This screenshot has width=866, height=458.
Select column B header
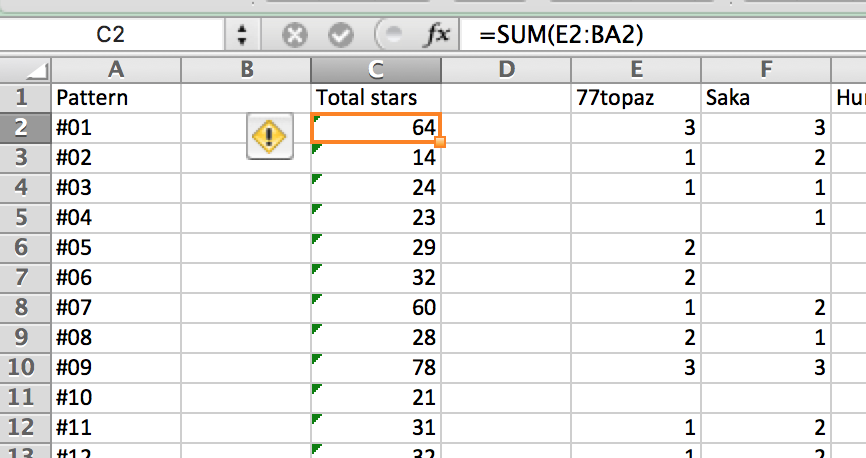[246, 70]
